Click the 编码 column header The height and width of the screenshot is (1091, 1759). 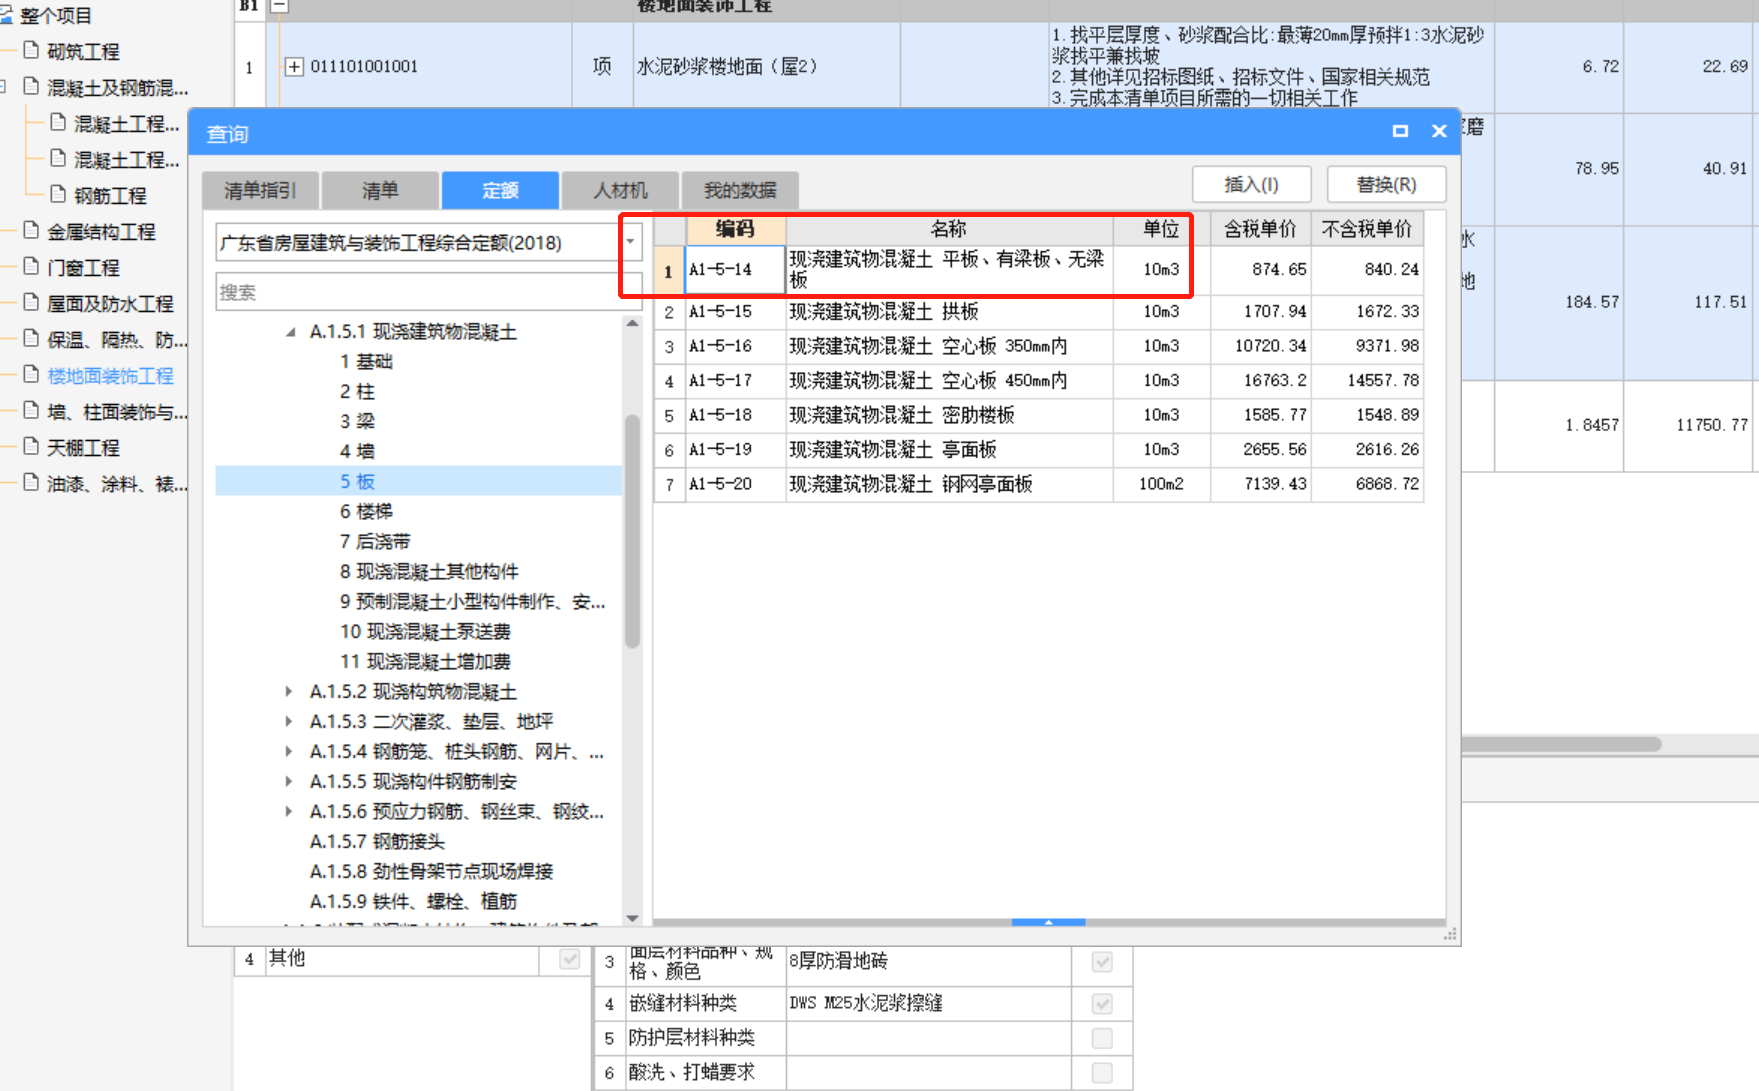click(x=735, y=229)
